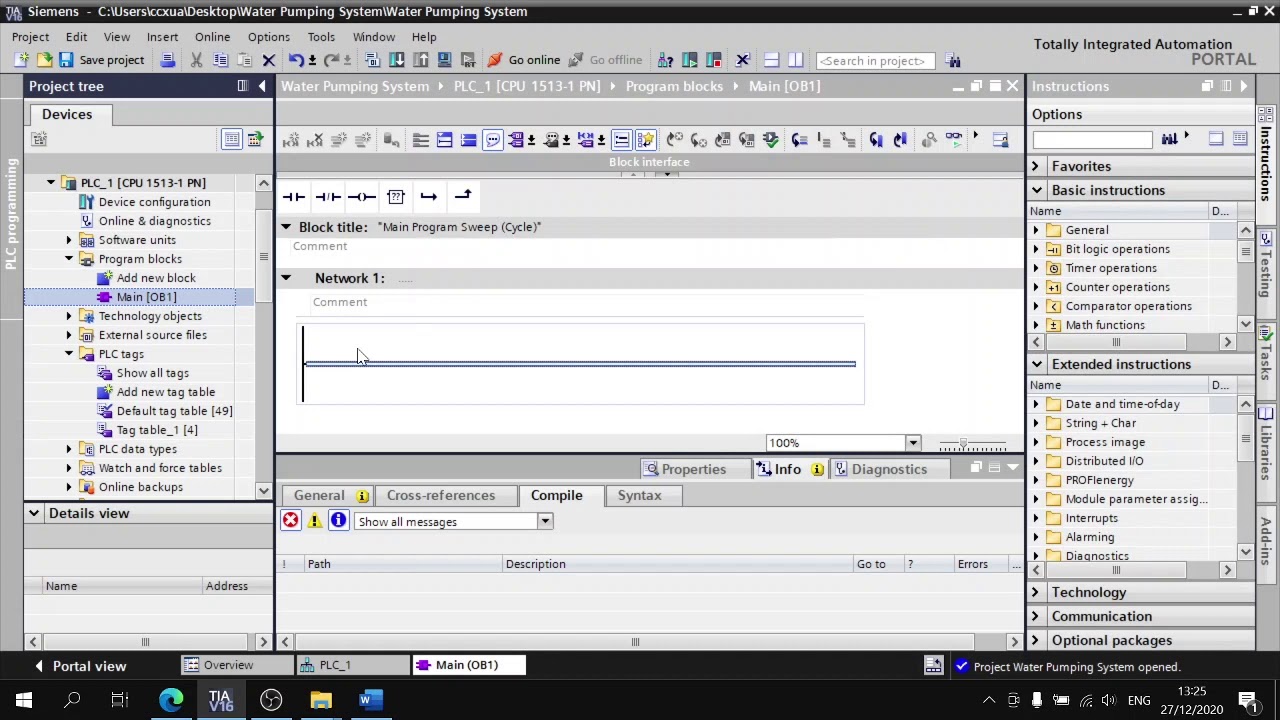Screen dimensions: 1280x720
Task: Open Word from the taskbar
Action: [371, 700]
